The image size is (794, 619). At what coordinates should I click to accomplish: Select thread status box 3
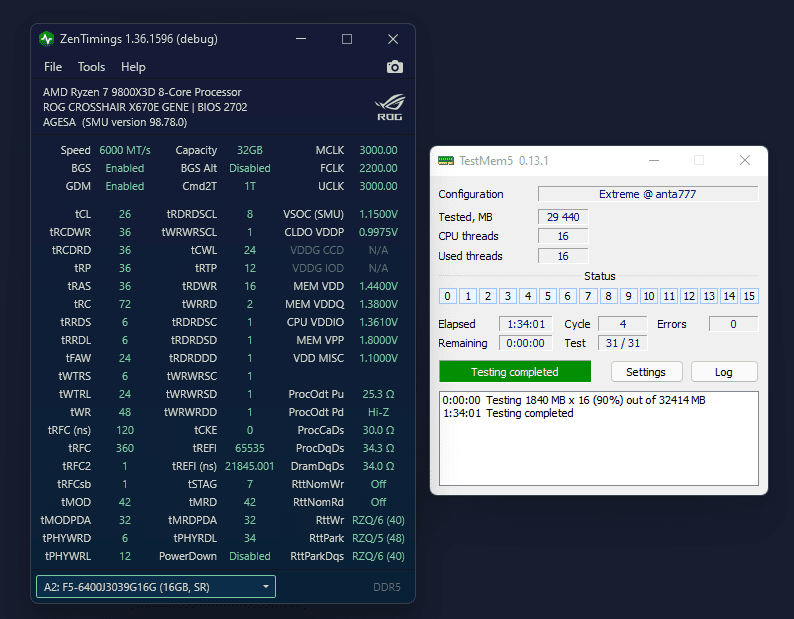coord(508,296)
